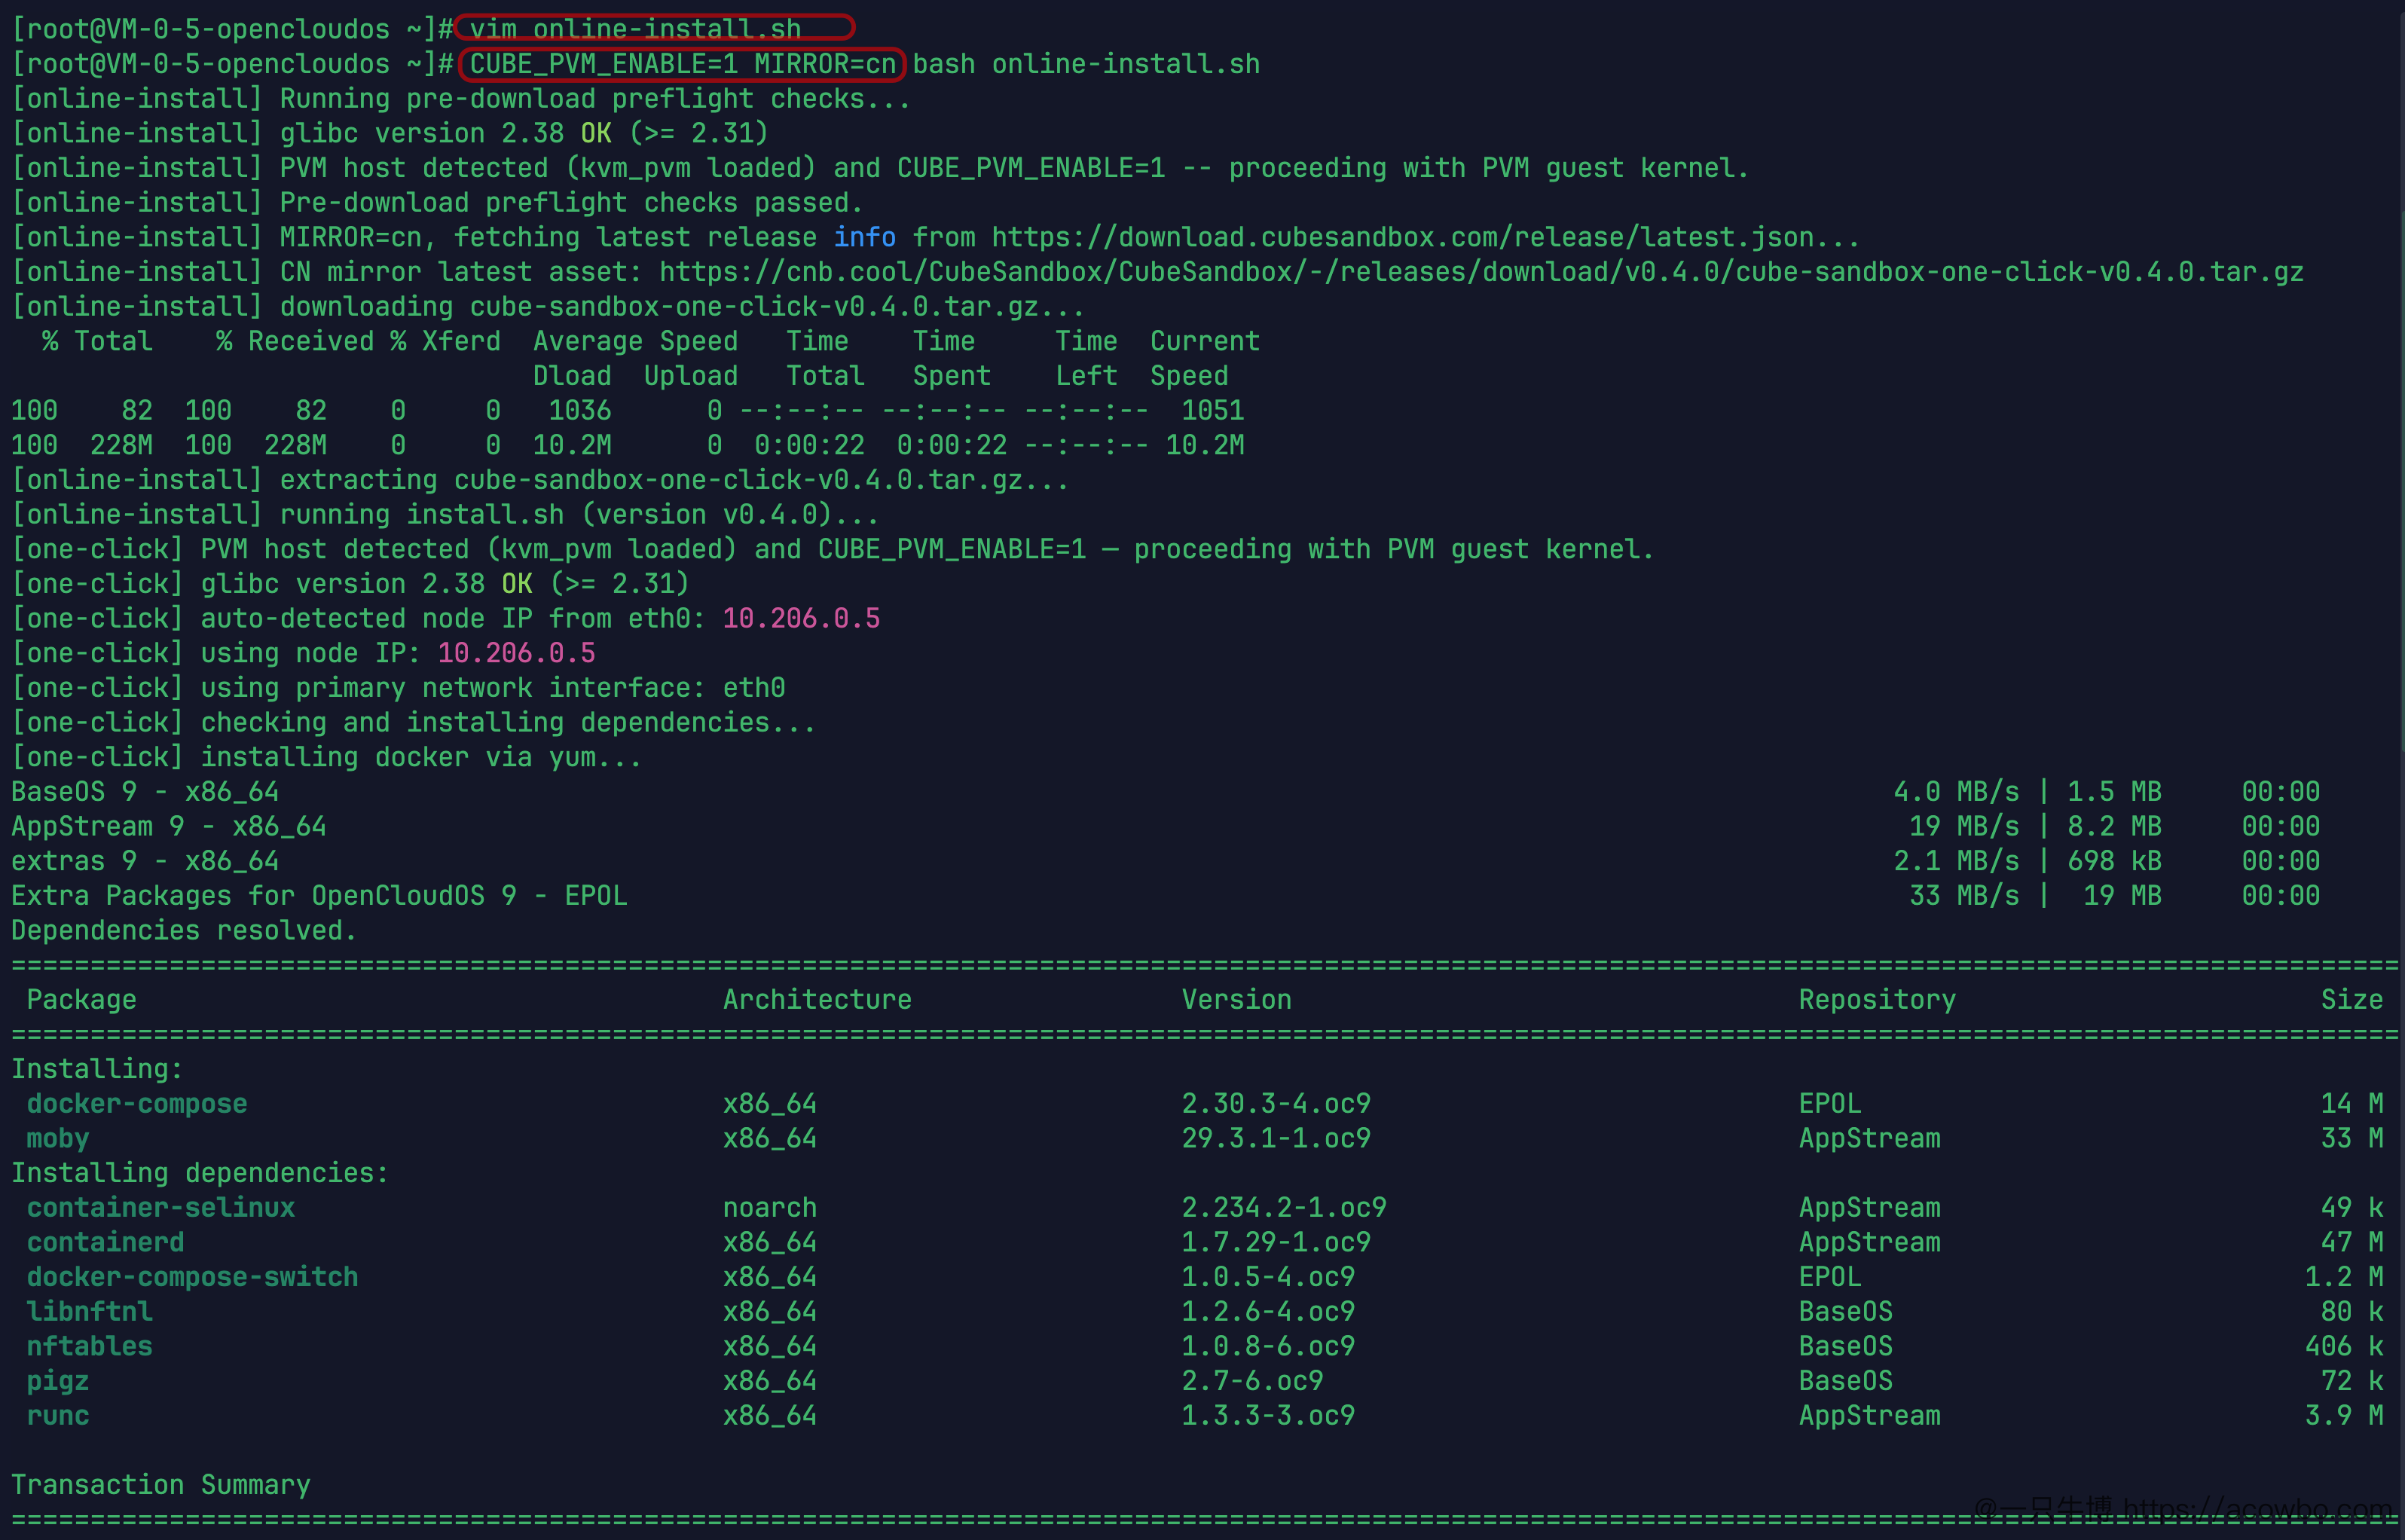The height and width of the screenshot is (1540, 2405).
Task: Click the '406 k' size of nftables
Action: (x=2344, y=1346)
